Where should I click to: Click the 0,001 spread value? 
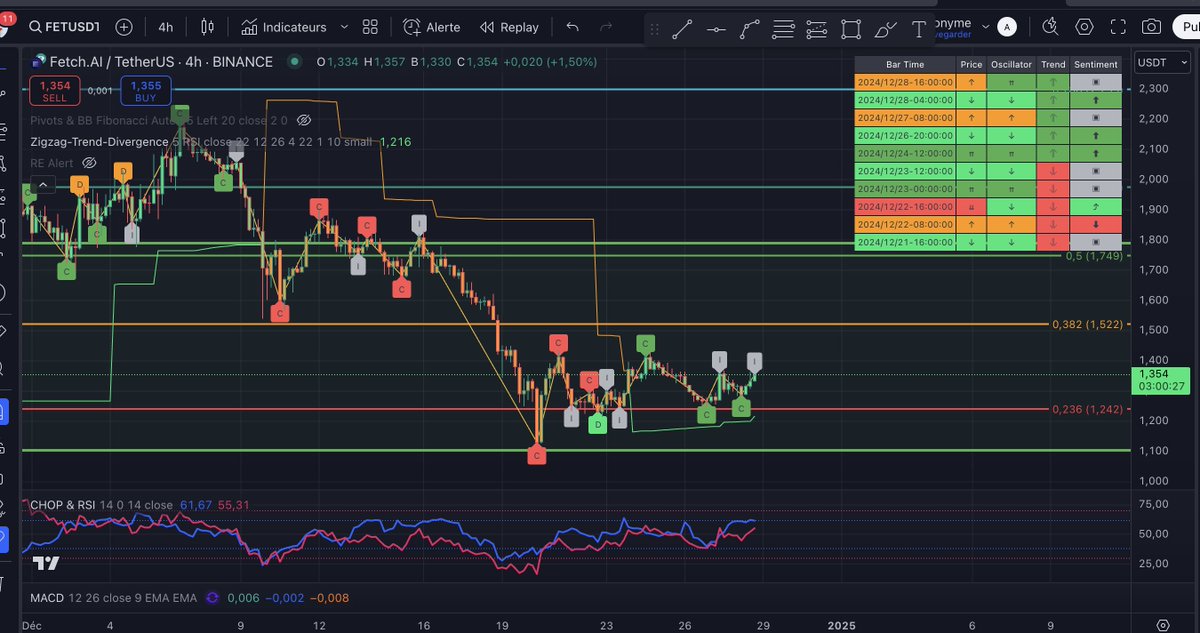tap(100, 91)
